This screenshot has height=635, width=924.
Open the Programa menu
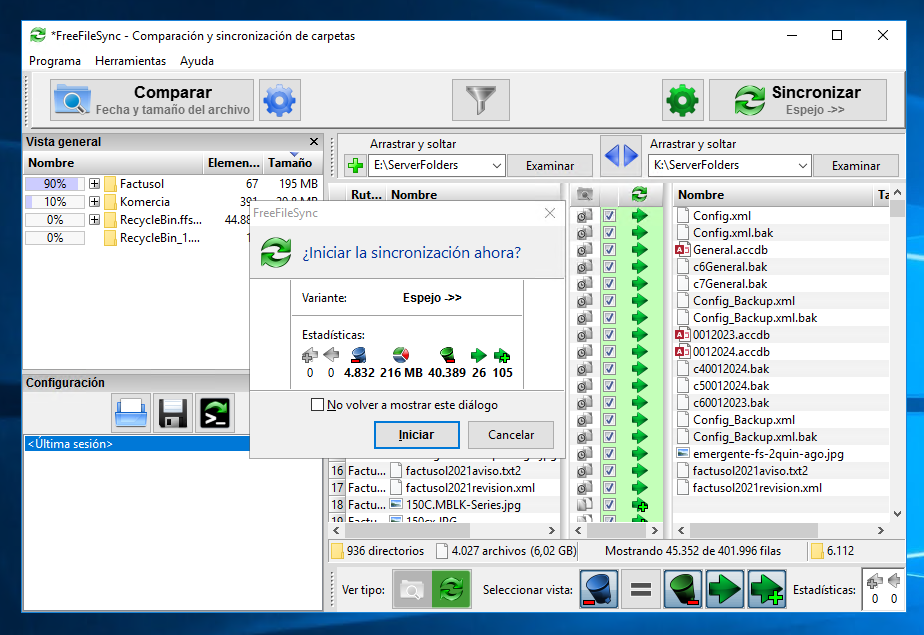point(55,61)
